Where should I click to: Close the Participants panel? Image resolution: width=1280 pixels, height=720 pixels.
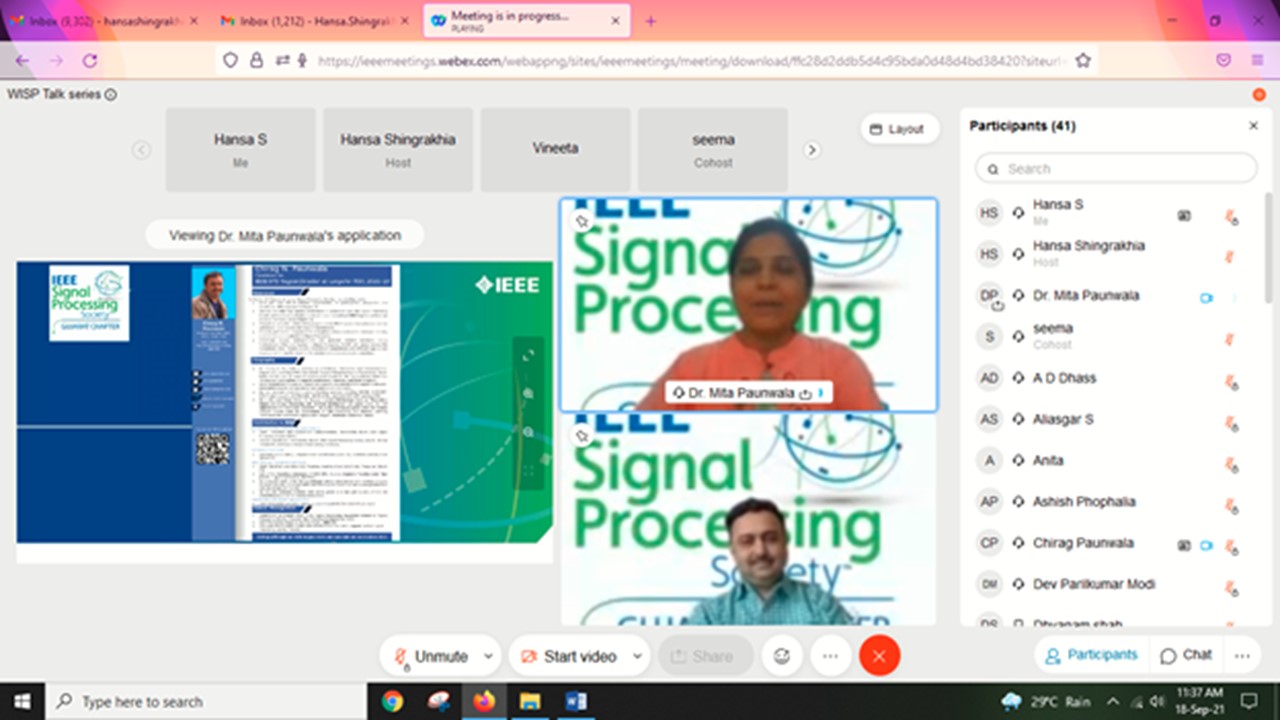[x=1253, y=126]
